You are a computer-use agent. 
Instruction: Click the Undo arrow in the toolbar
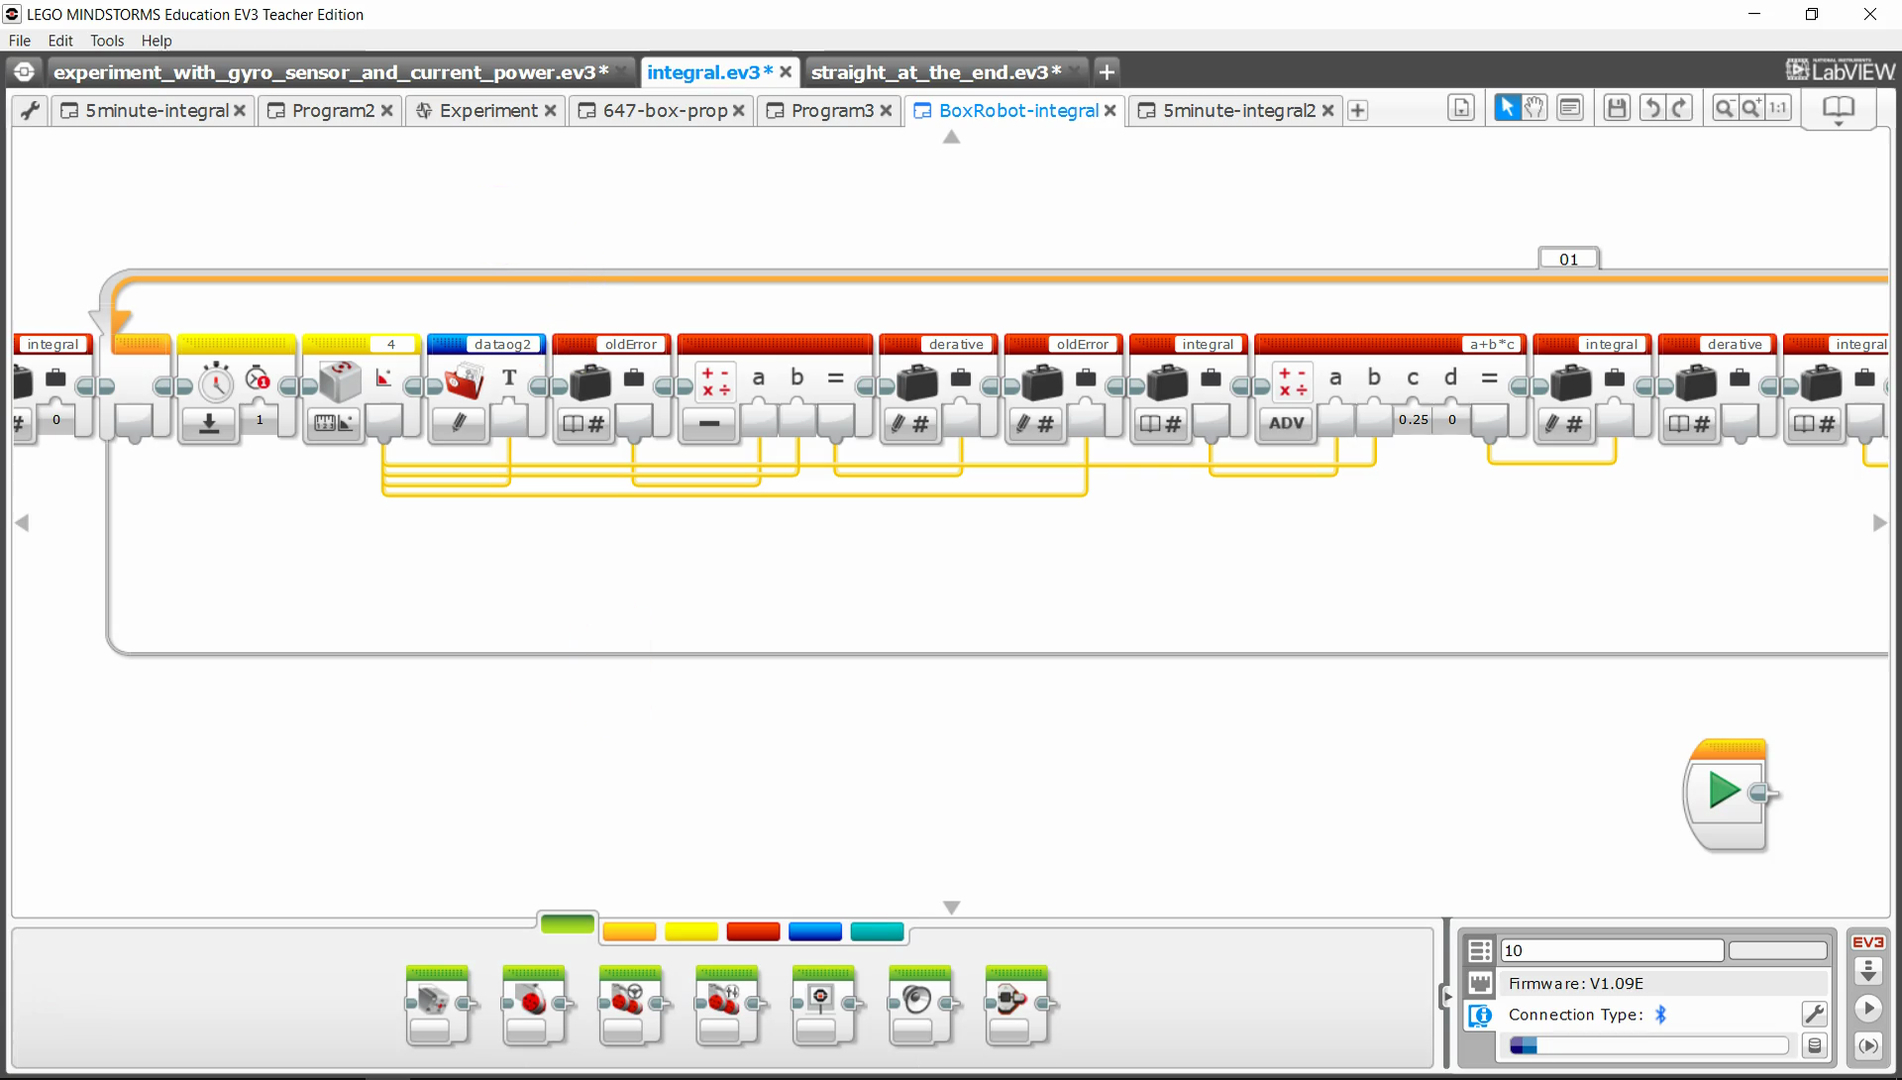pyautogui.click(x=1650, y=107)
